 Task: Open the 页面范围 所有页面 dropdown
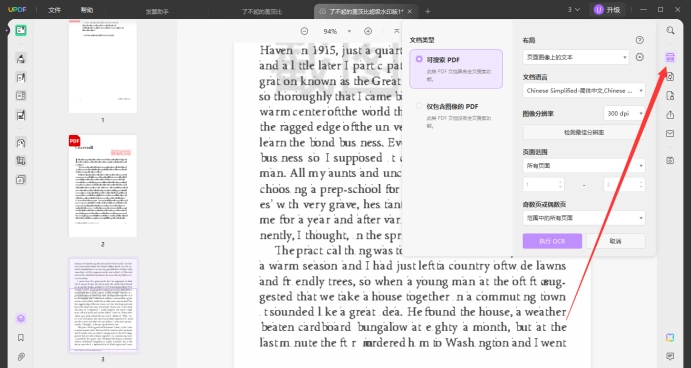[584, 166]
